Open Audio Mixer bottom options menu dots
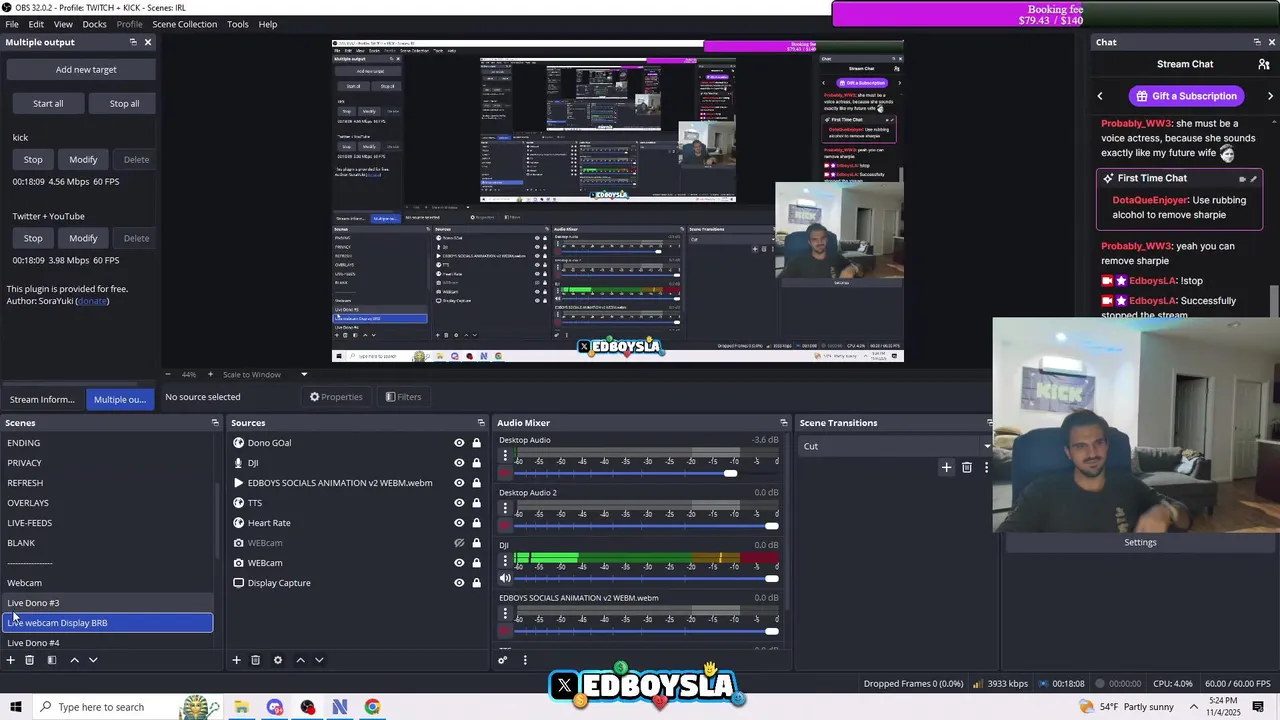This screenshot has height=720, width=1280. [525, 660]
